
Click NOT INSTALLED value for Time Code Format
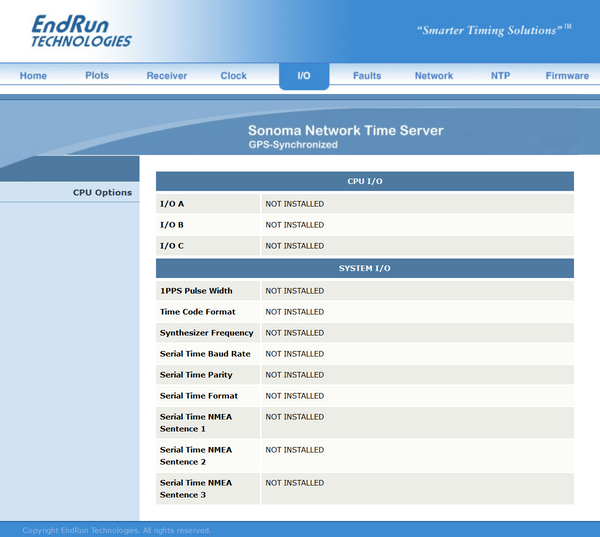[x=295, y=312]
